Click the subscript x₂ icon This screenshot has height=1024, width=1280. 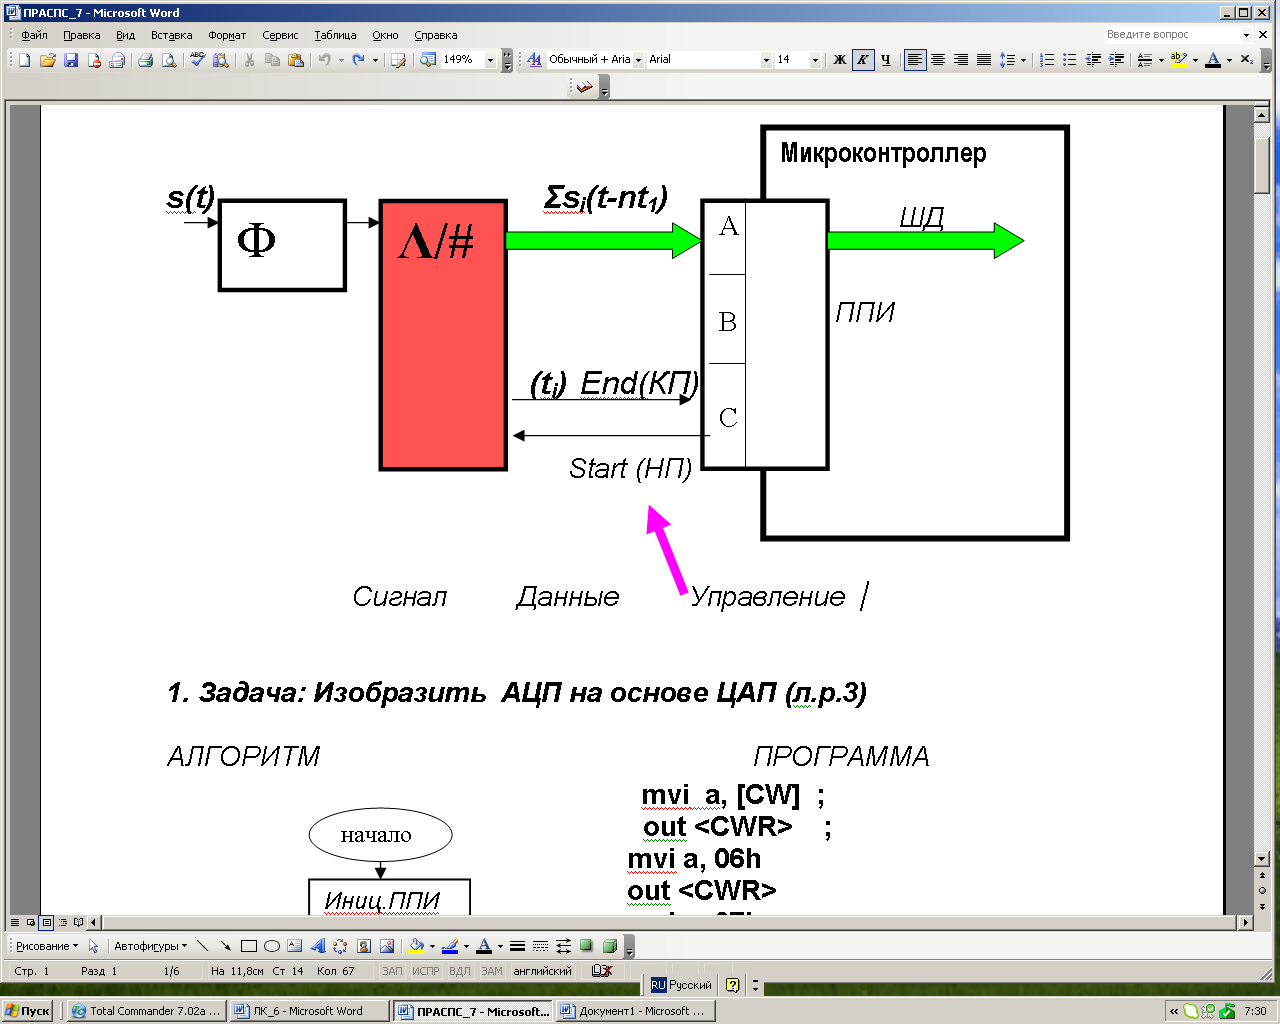(1247, 60)
